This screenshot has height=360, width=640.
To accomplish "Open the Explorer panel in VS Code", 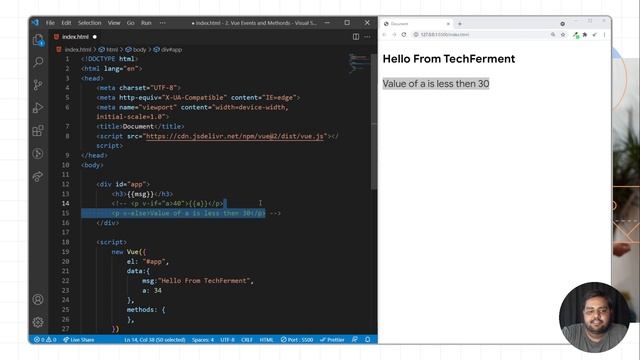I will pyautogui.click(x=38, y=40).
